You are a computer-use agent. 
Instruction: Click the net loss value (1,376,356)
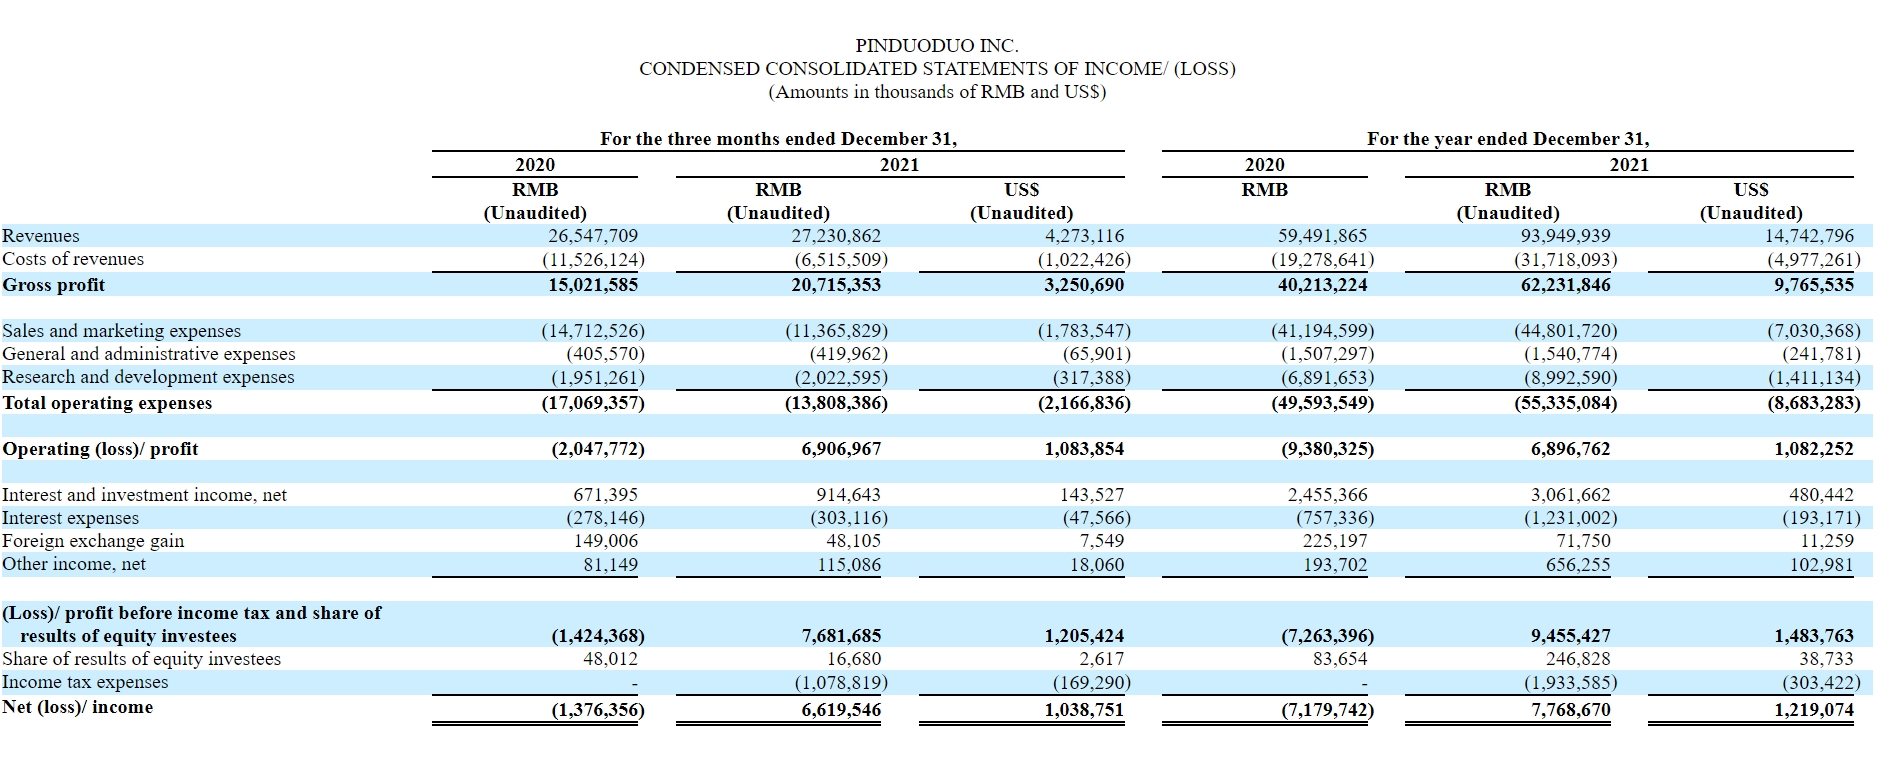[x=598, y=711]
